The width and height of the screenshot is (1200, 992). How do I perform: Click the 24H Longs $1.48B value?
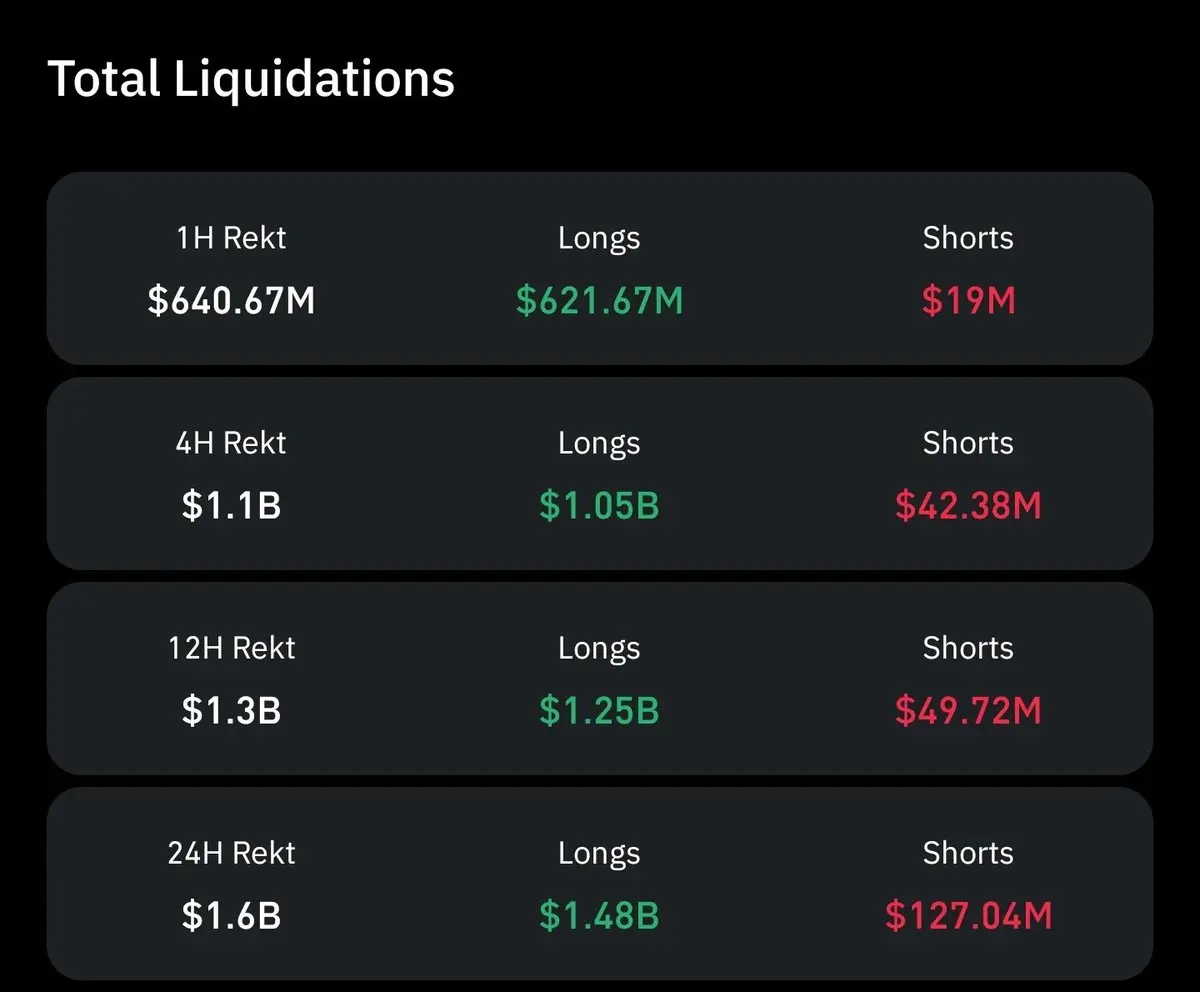[x=599, y=916]
